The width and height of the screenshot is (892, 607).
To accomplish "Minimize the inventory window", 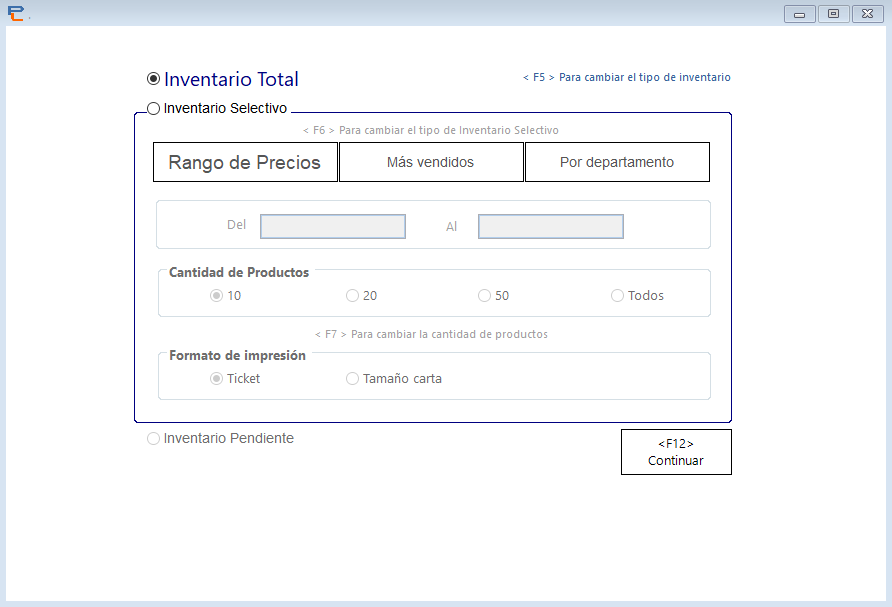I will click(x=799, y=14).
